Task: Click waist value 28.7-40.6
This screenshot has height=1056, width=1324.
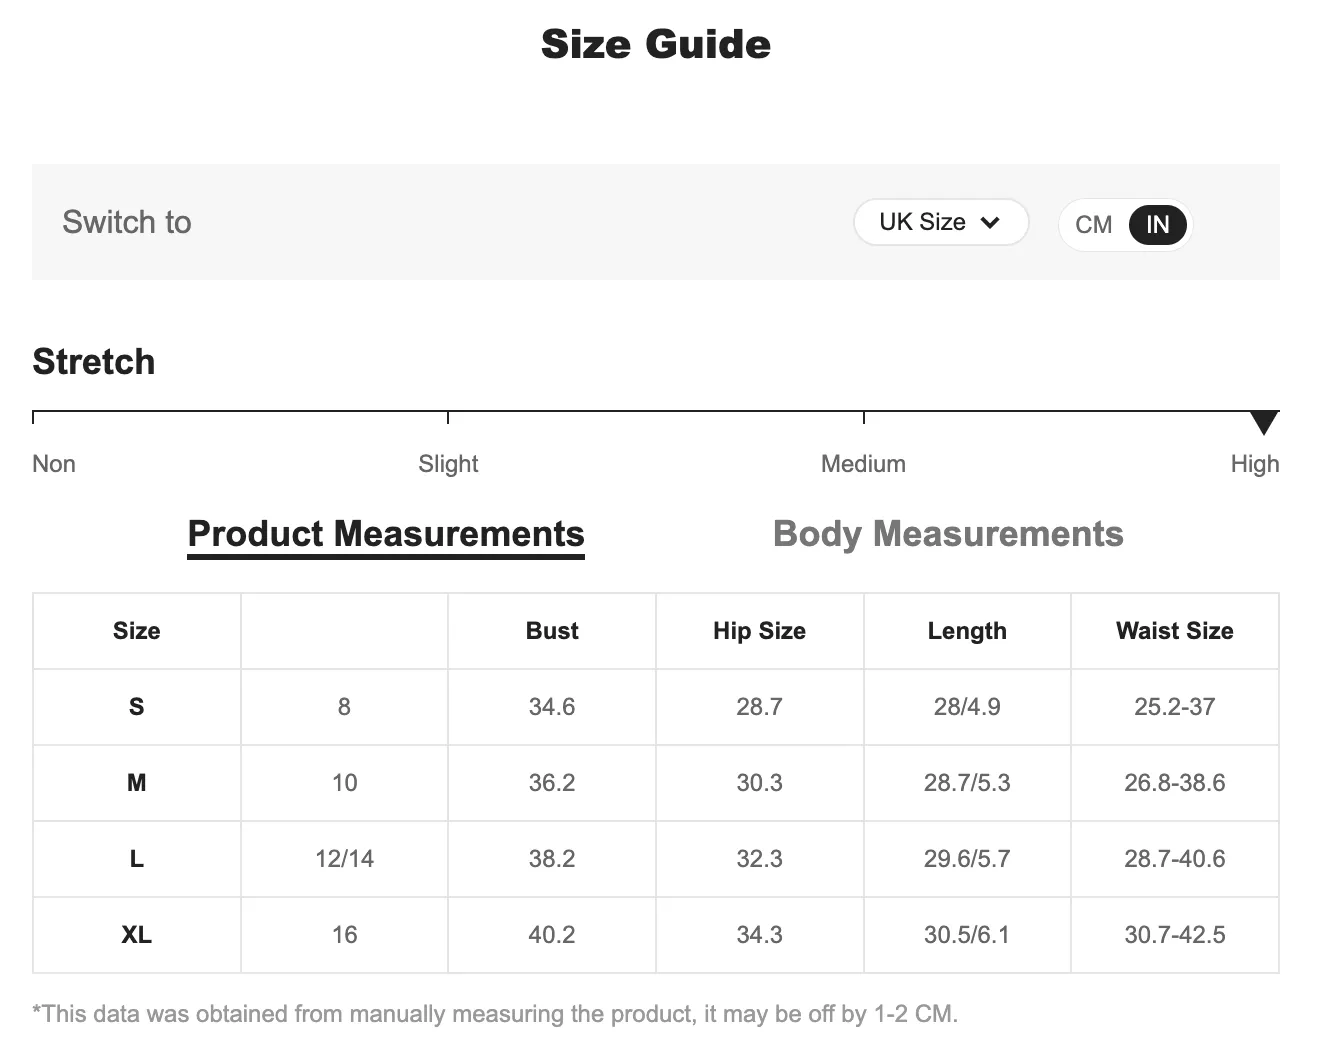Action: click(x=1175, y=859)
